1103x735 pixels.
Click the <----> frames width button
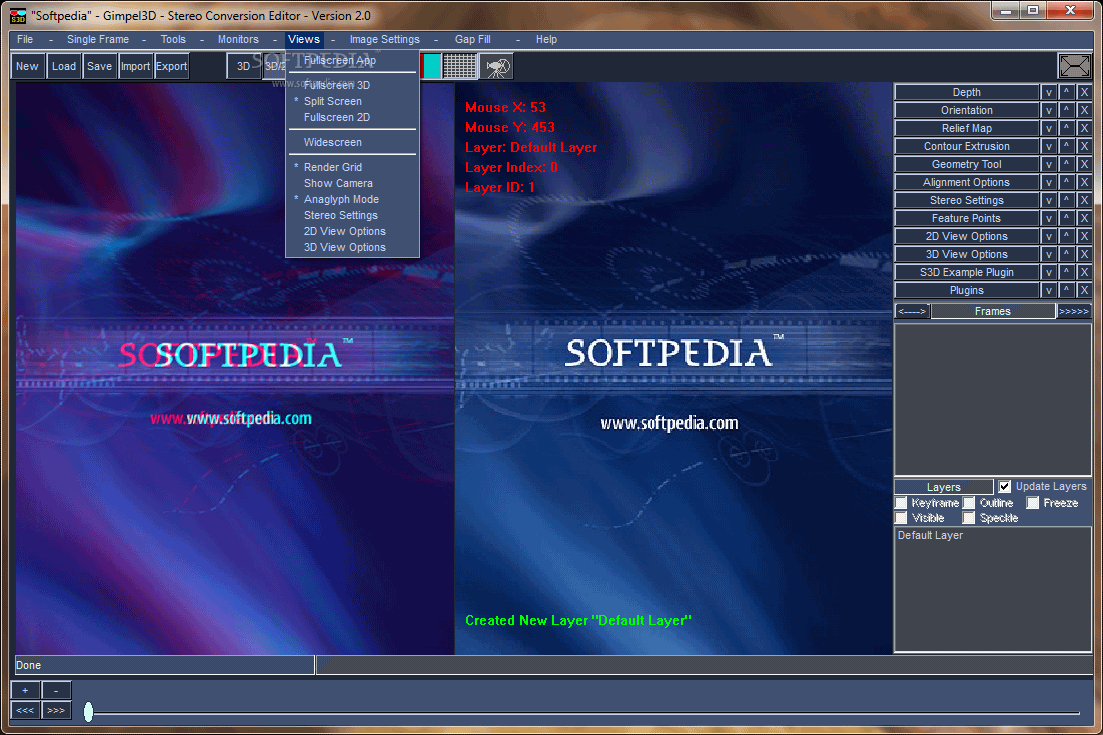[x=912, y=311]
